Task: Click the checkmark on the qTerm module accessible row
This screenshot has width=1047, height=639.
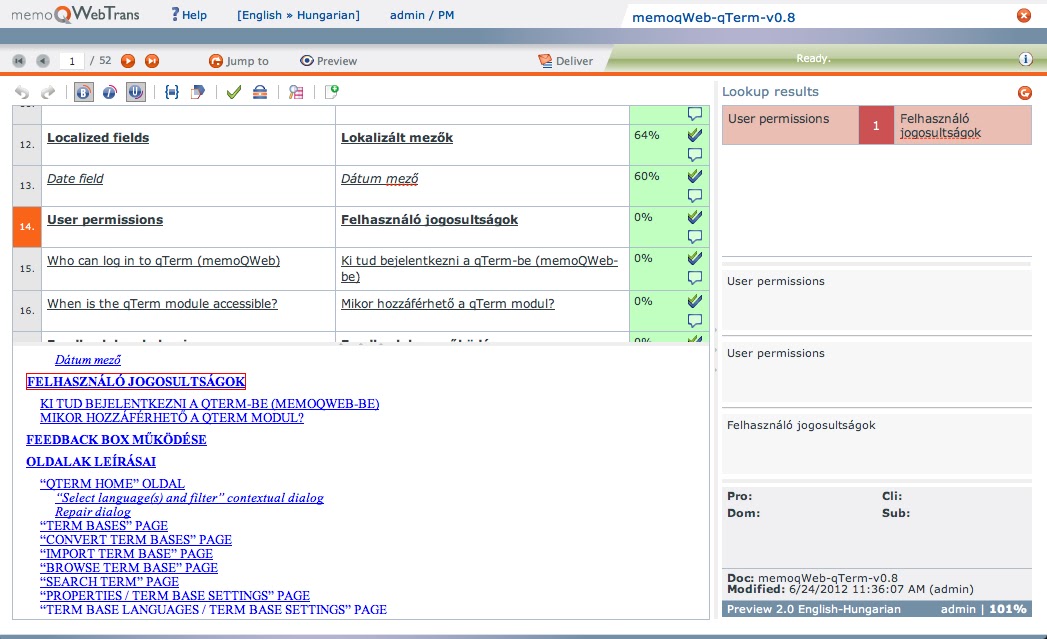Action: click(694, 301)
